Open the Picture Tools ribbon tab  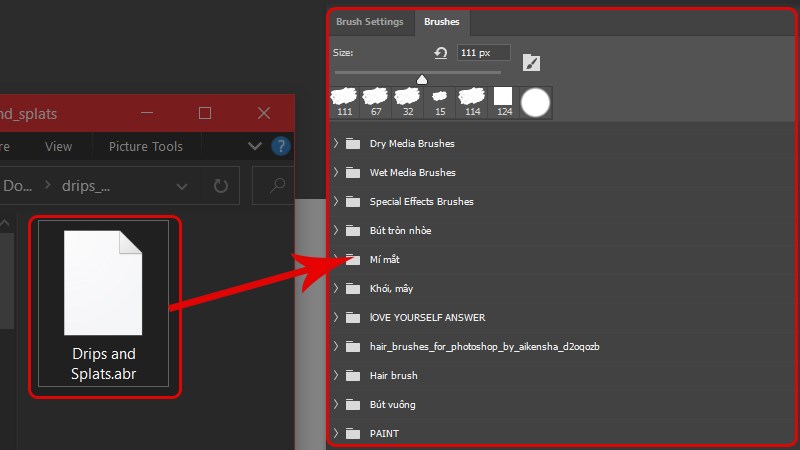pos(146,147)
